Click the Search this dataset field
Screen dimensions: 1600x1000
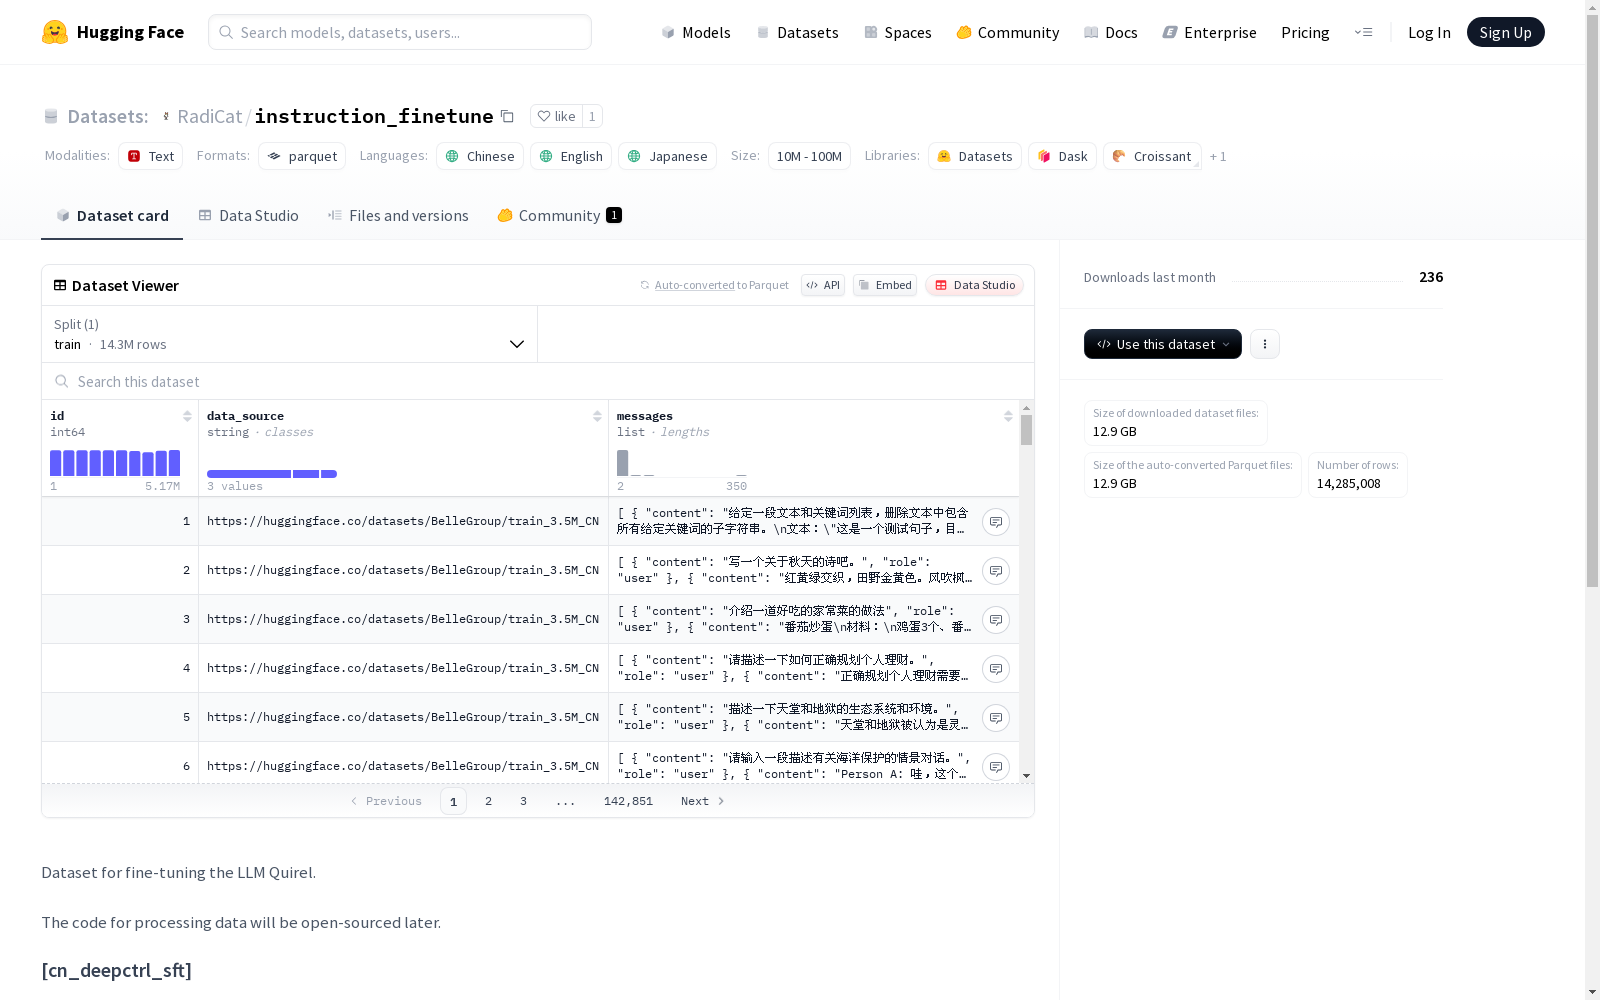538,381
